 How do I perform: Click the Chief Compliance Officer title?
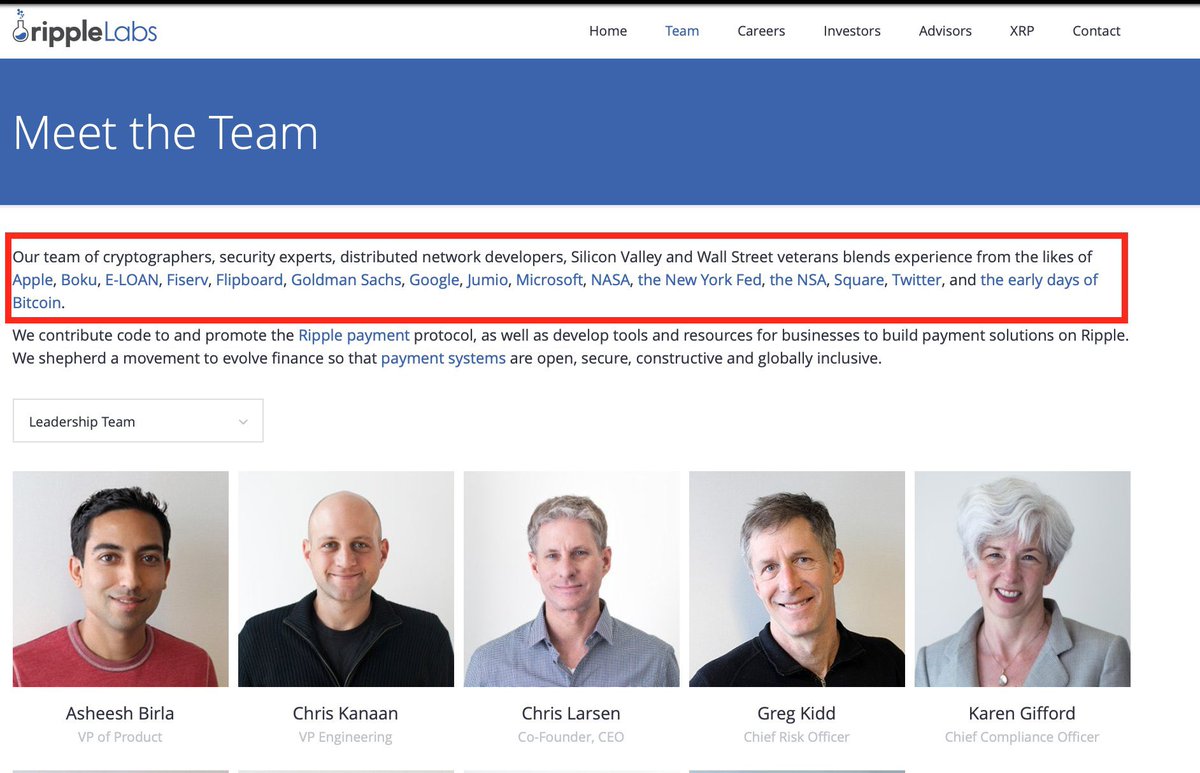[1022, 737]
